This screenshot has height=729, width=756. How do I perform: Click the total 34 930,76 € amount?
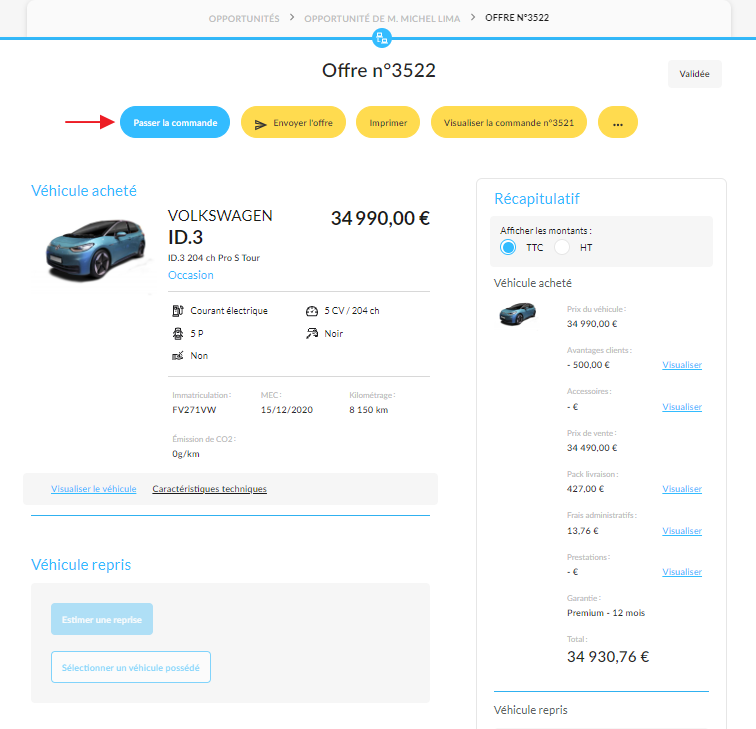[x=608, y=657]
